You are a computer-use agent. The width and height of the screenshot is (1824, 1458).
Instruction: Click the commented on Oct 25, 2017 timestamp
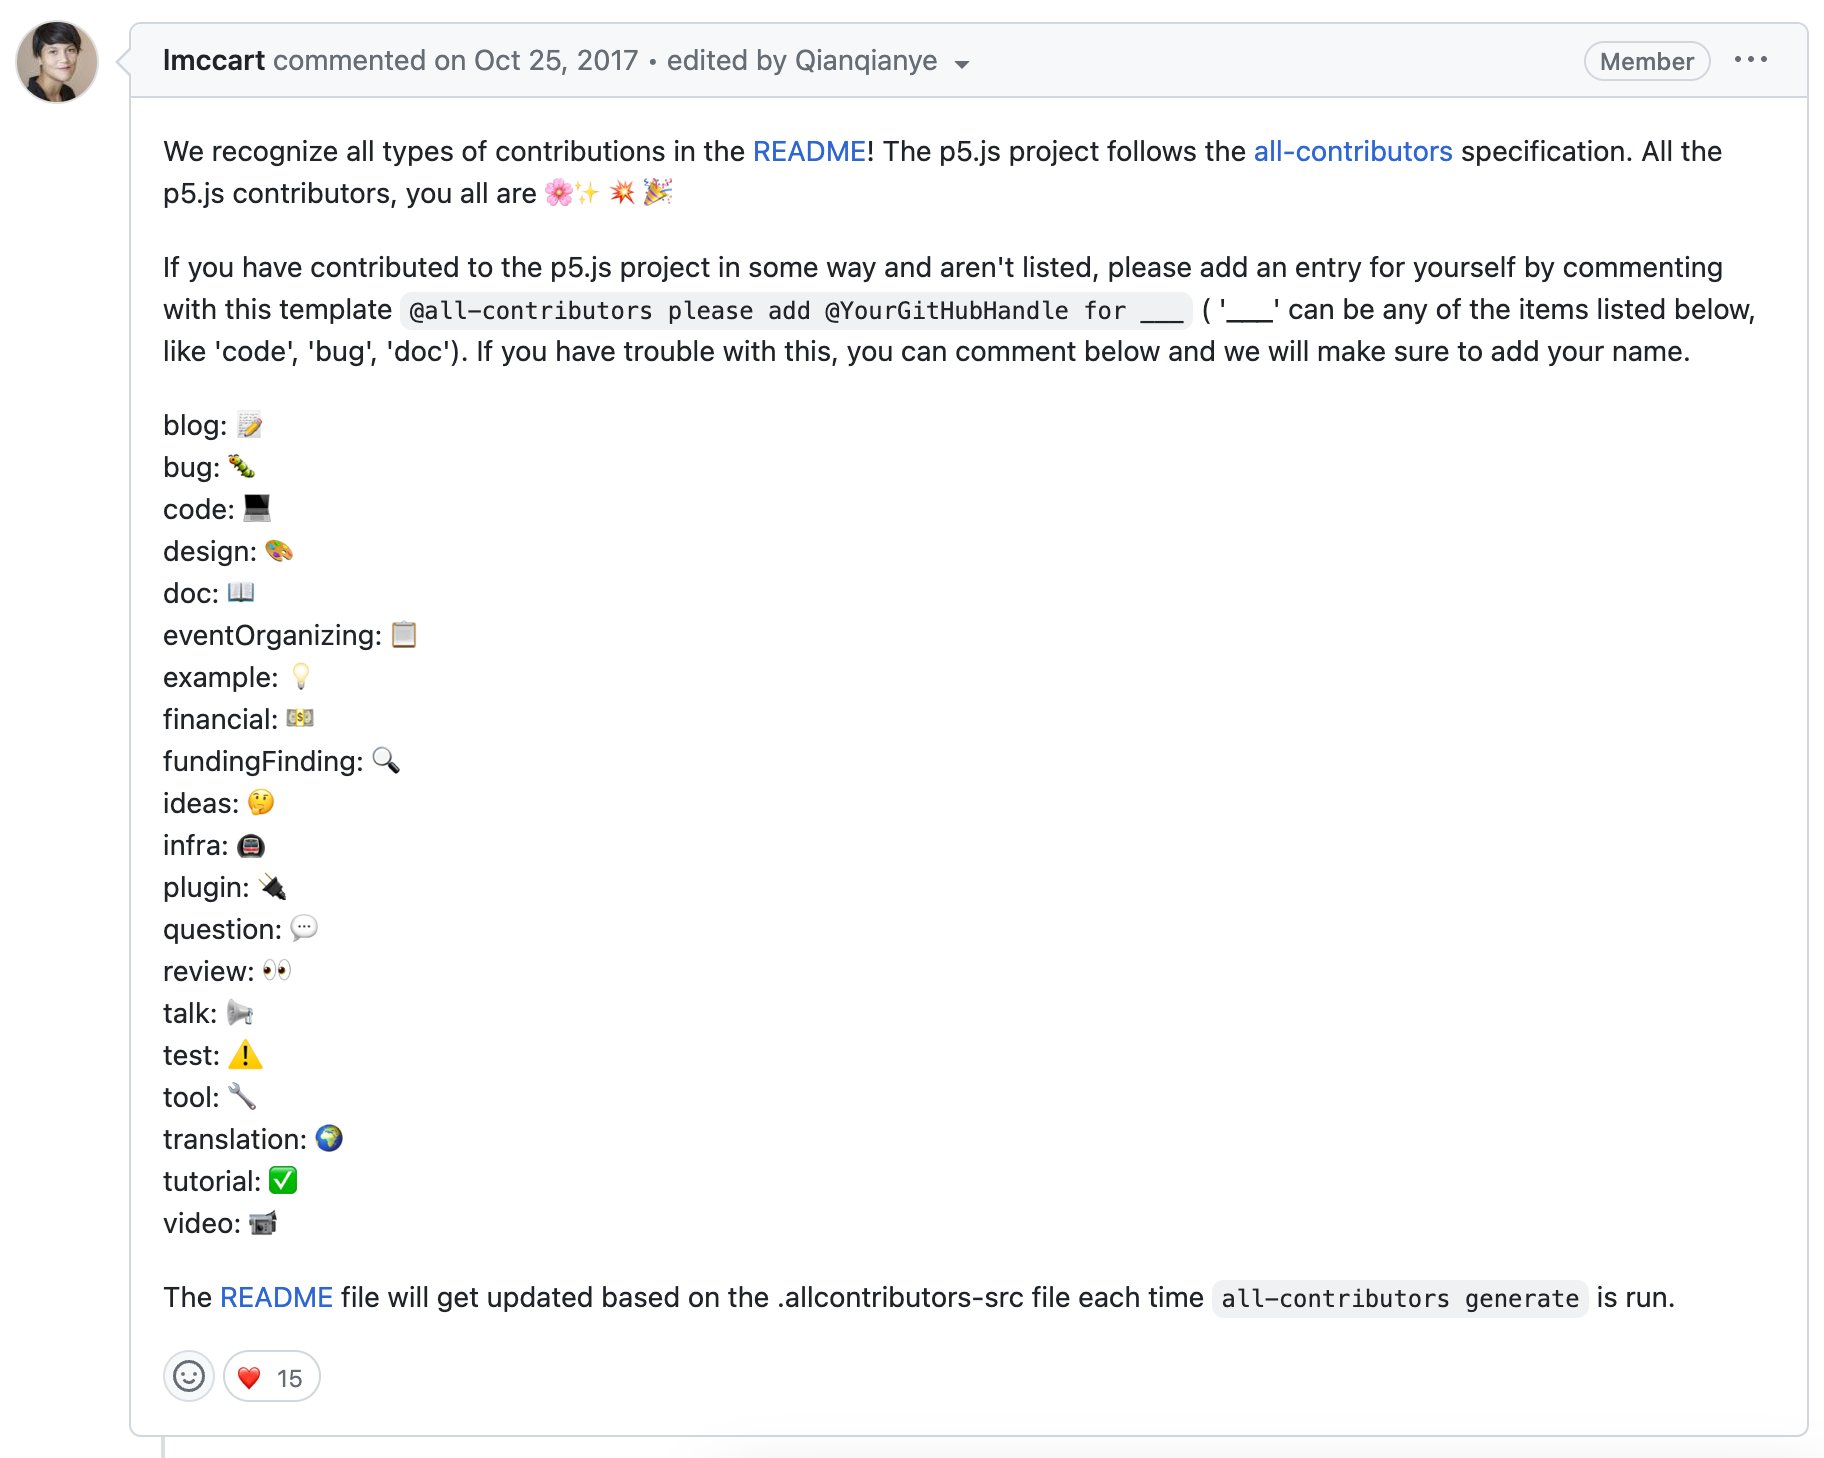pos(455,60)
